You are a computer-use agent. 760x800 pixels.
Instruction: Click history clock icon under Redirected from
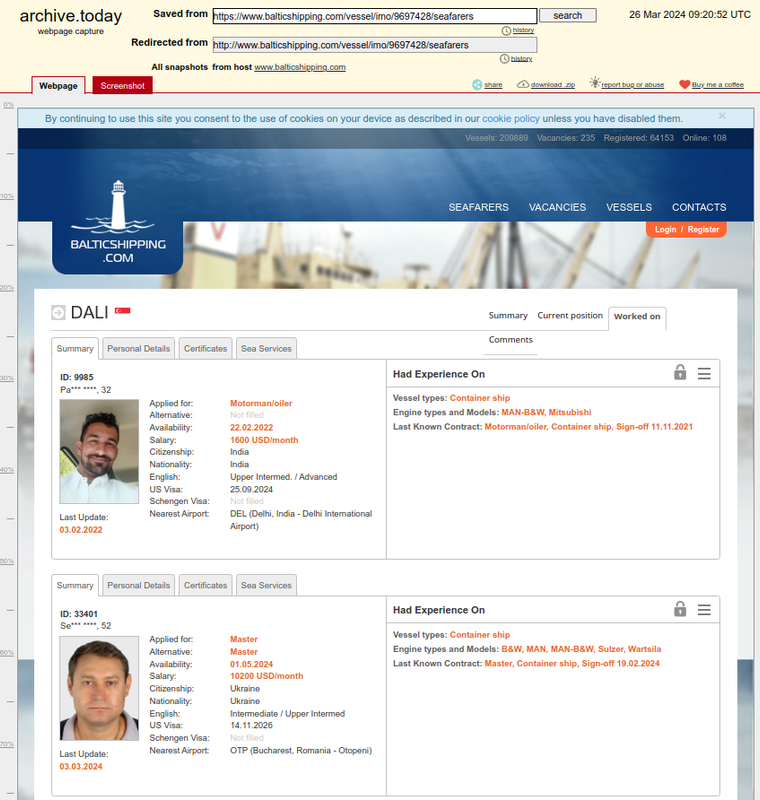click(504, 59)
